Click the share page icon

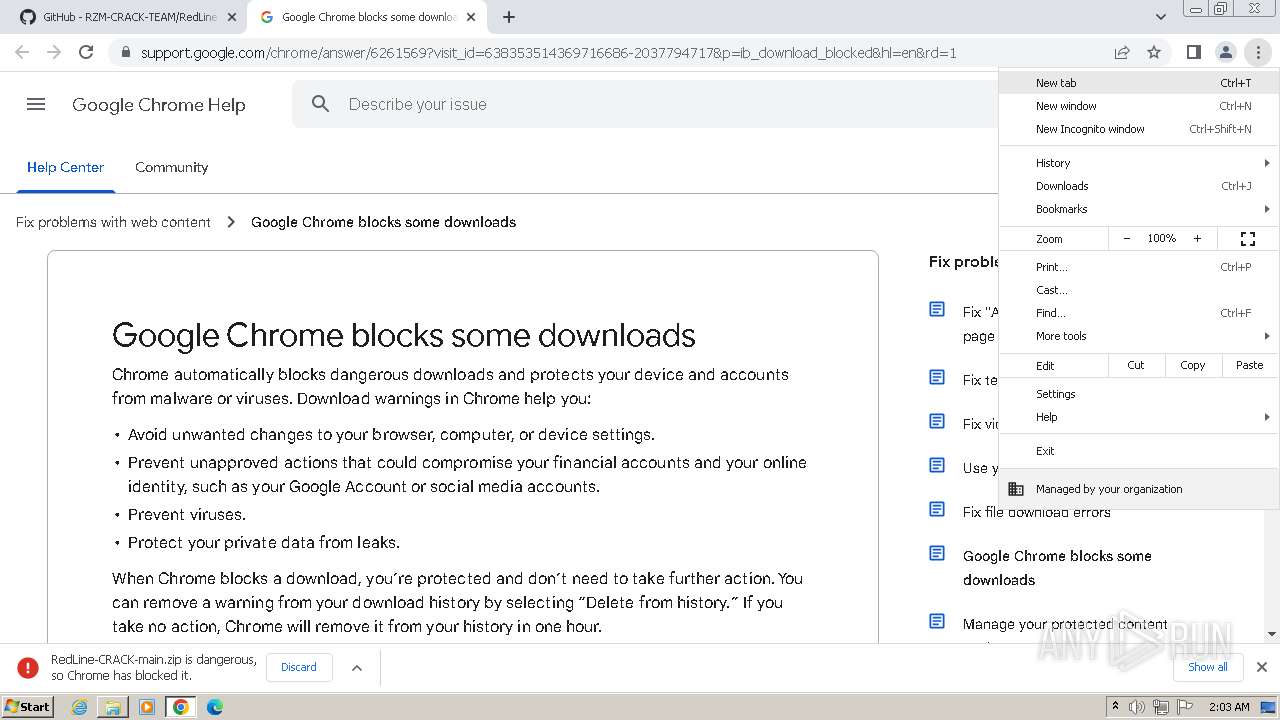pyautogui.click(x=1122, y=52)
